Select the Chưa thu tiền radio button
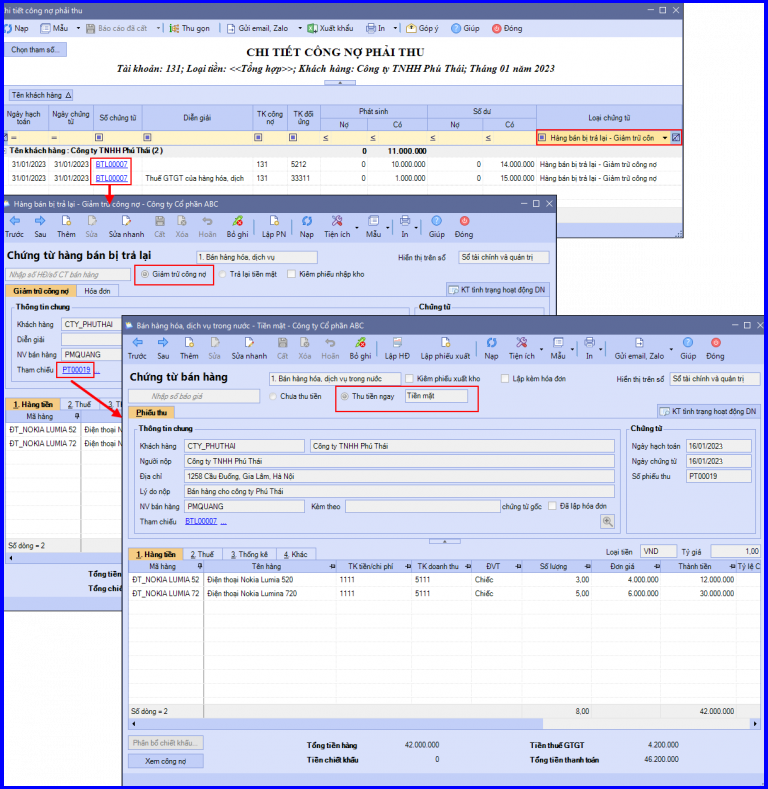The width and height of the screenshot is (768, 789). 273,396
